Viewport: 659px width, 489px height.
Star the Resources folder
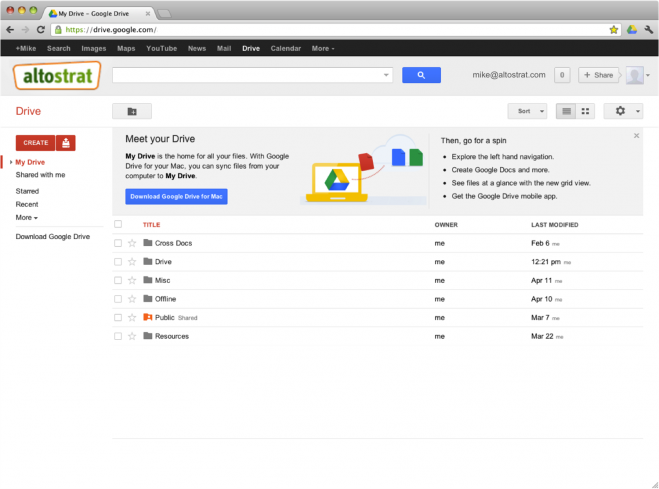pyautogui.click(x=132, y=336)
